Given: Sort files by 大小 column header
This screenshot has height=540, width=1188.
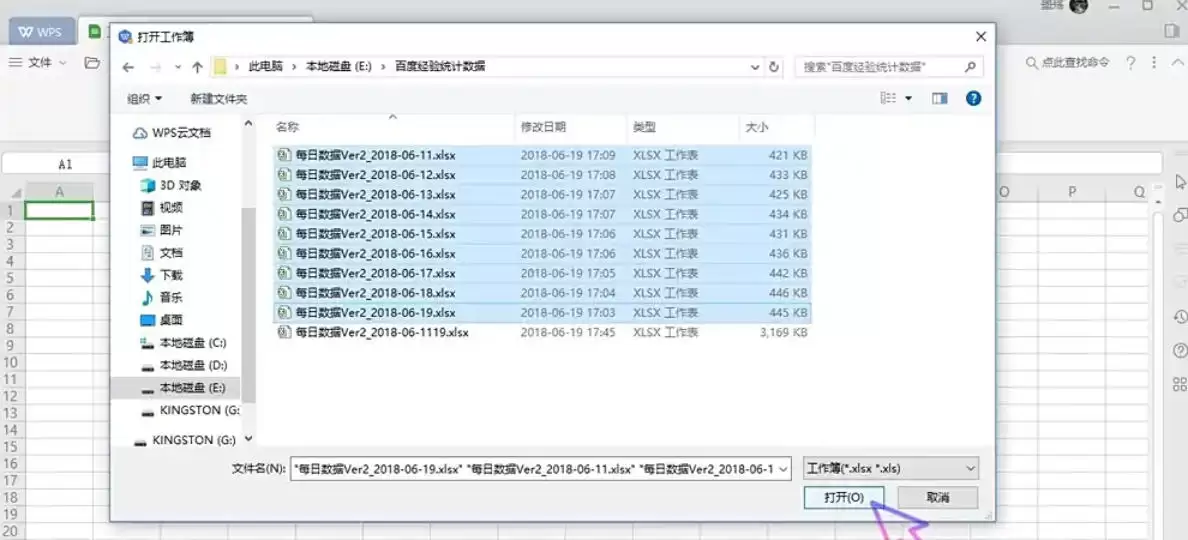Looking at the screenshot, I should [x=757, y=128].
